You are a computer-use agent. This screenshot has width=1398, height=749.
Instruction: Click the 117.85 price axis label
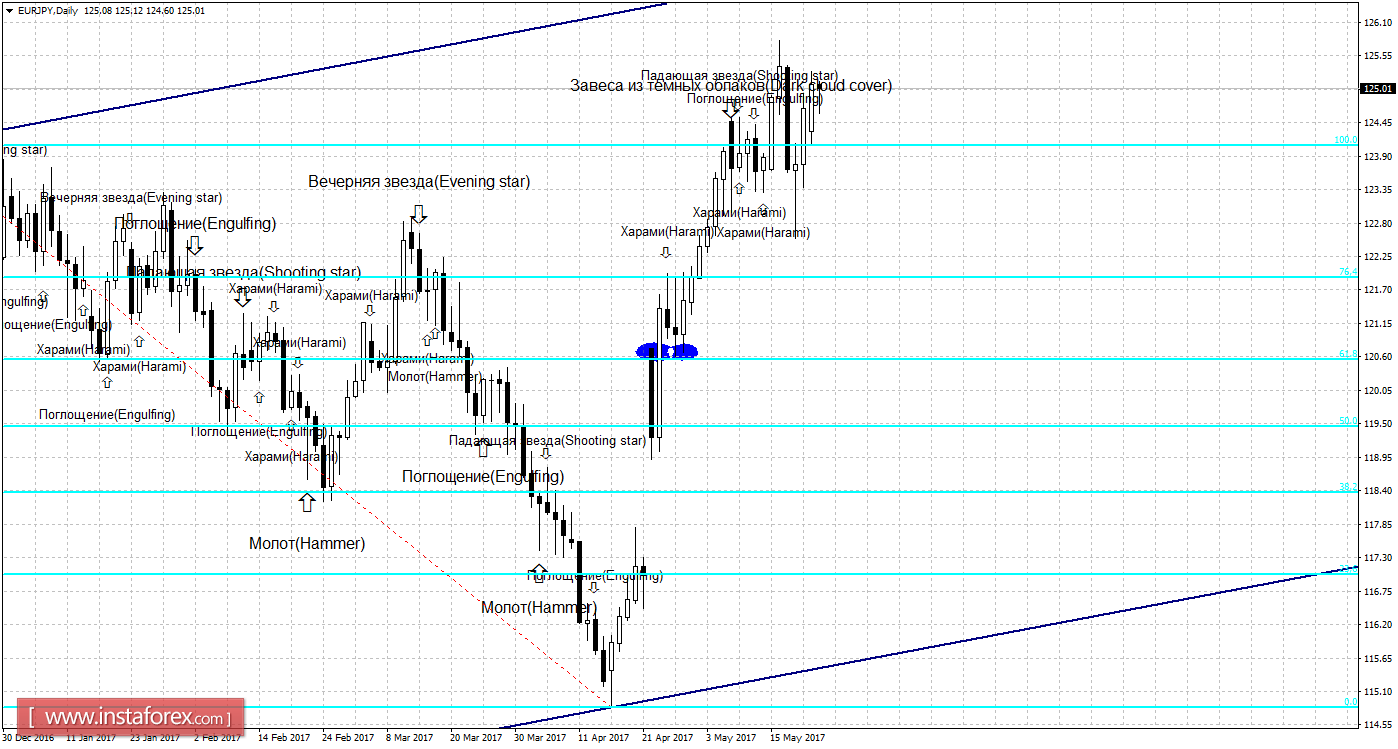point(1378,525)
